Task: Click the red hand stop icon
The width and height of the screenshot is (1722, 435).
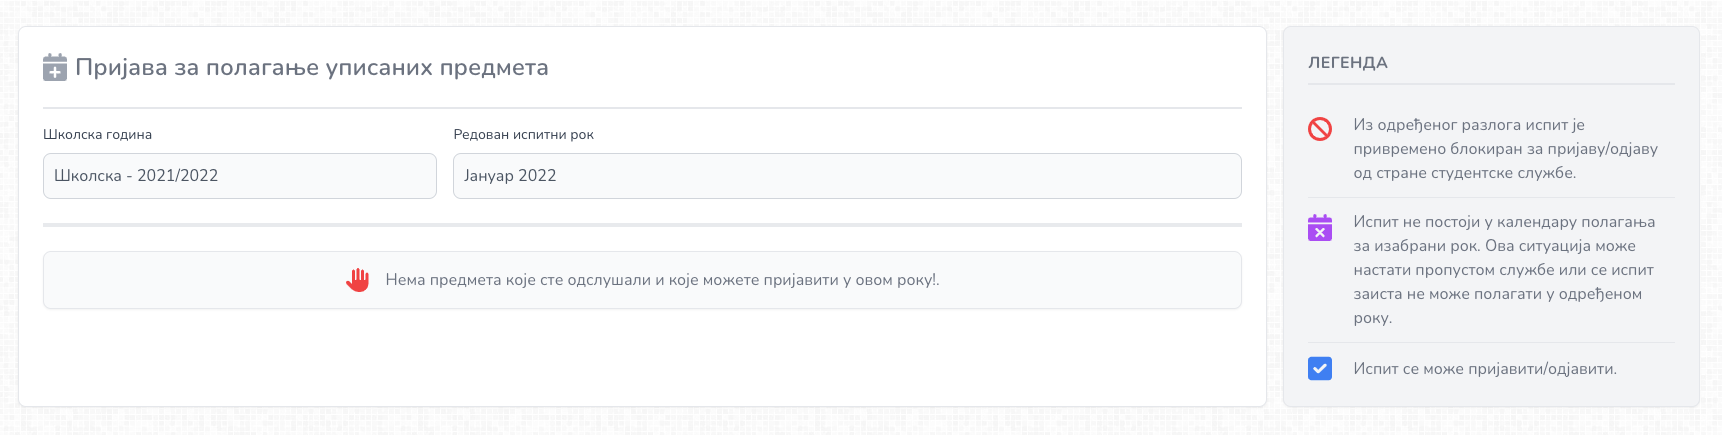Action: (358, 280)
